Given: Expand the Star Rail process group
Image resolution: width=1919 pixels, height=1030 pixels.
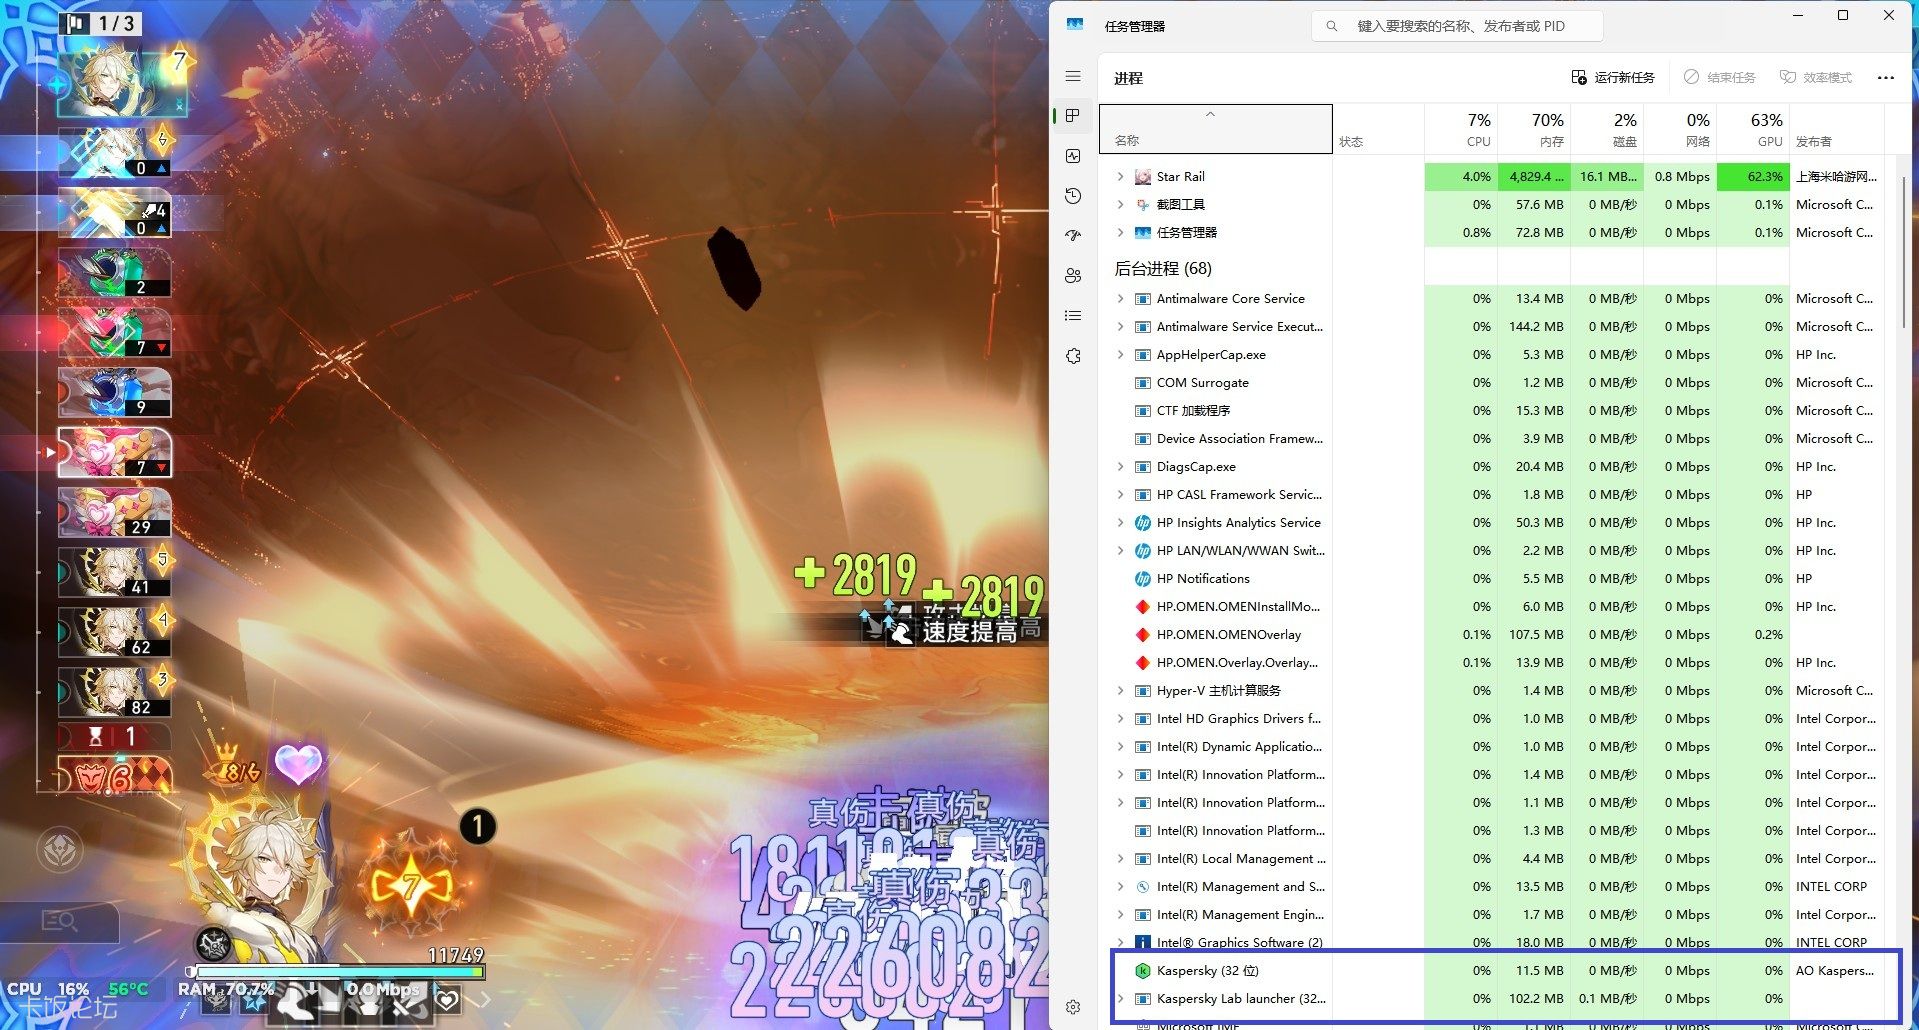Looking at the screenshot, I should coord(1120,177).
